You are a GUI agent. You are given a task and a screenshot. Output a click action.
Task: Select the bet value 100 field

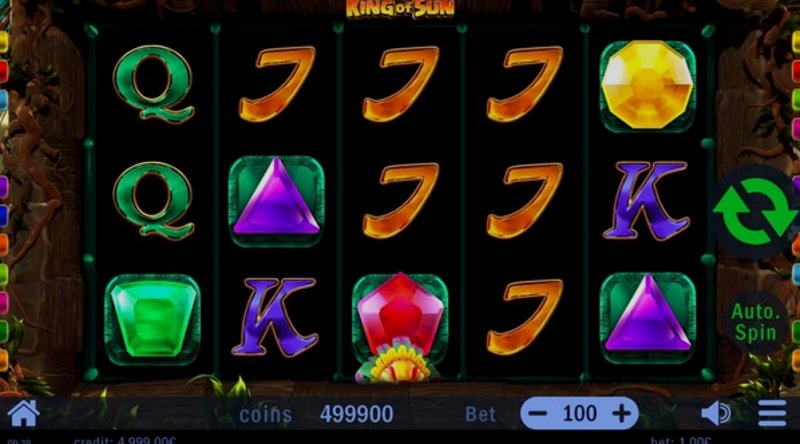(579, 413)
